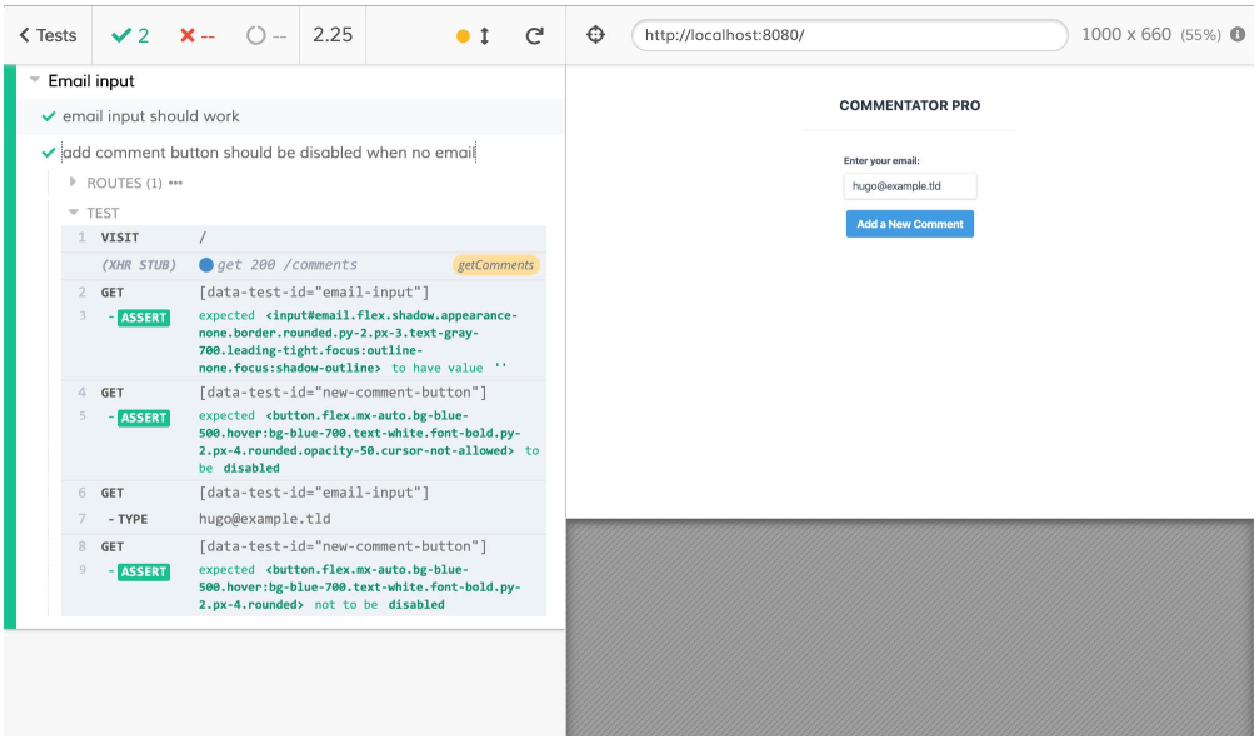The width and height of the screenshot is (1257, 738).
Task: Open the selector playground crosshair
Action: click(x=596, y=35)
